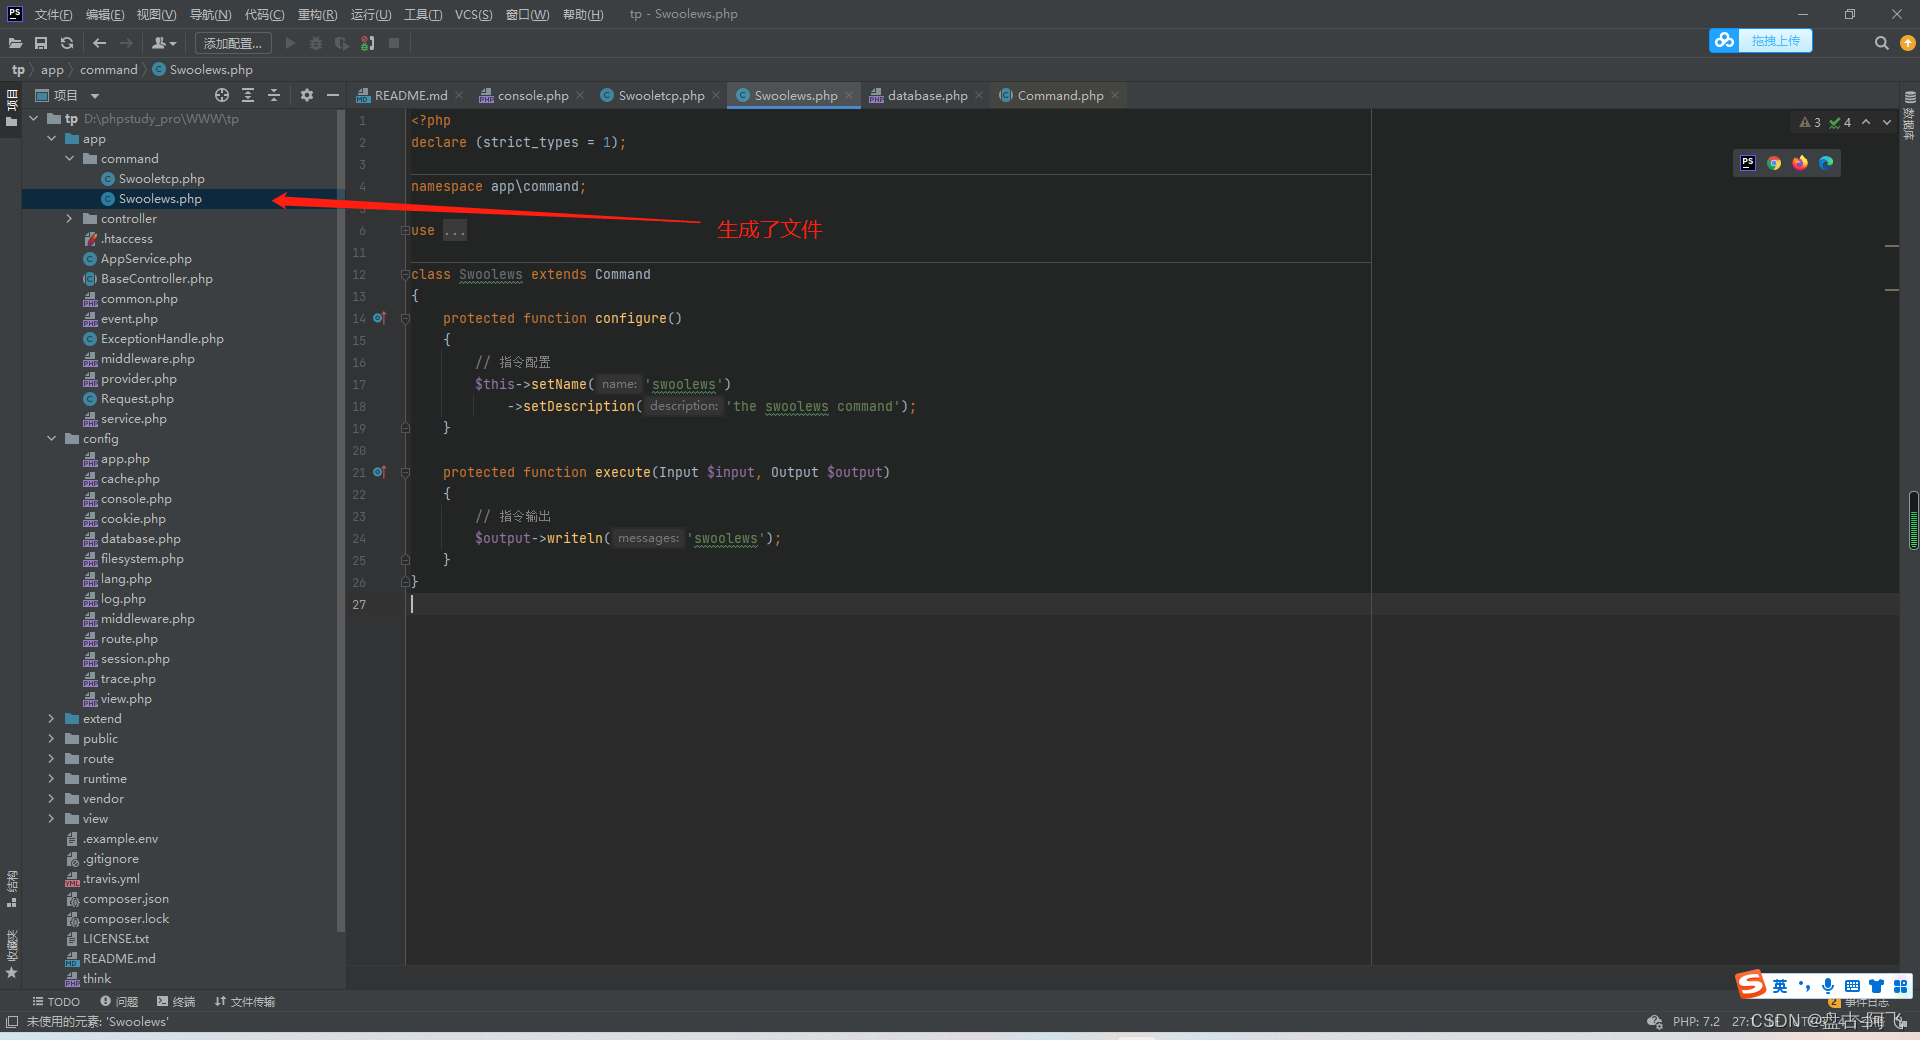The width and height of the screenshot is (1920, 1040).
Task: Click the search magnifier icon
Action: click(1881, 43)
